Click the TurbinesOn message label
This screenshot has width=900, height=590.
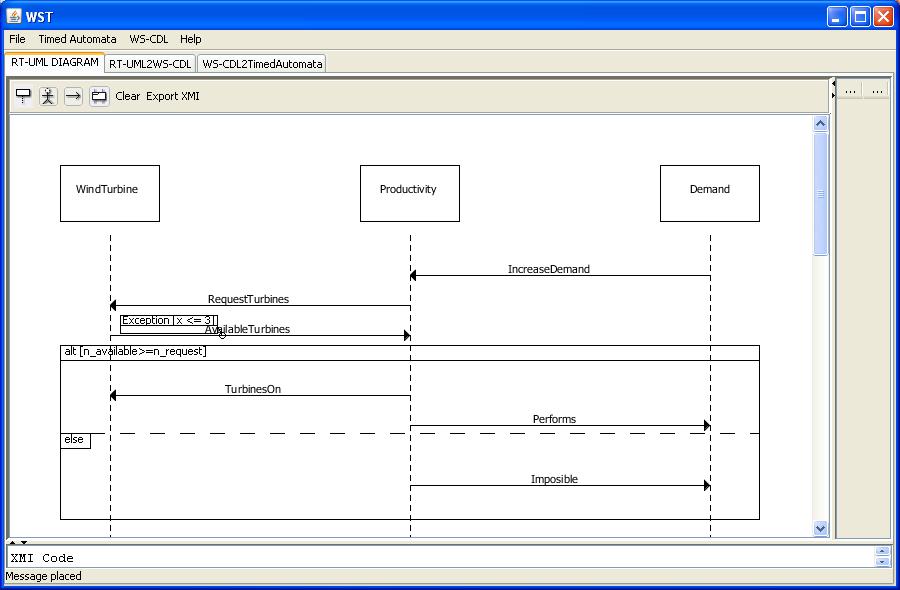(253, 389)
